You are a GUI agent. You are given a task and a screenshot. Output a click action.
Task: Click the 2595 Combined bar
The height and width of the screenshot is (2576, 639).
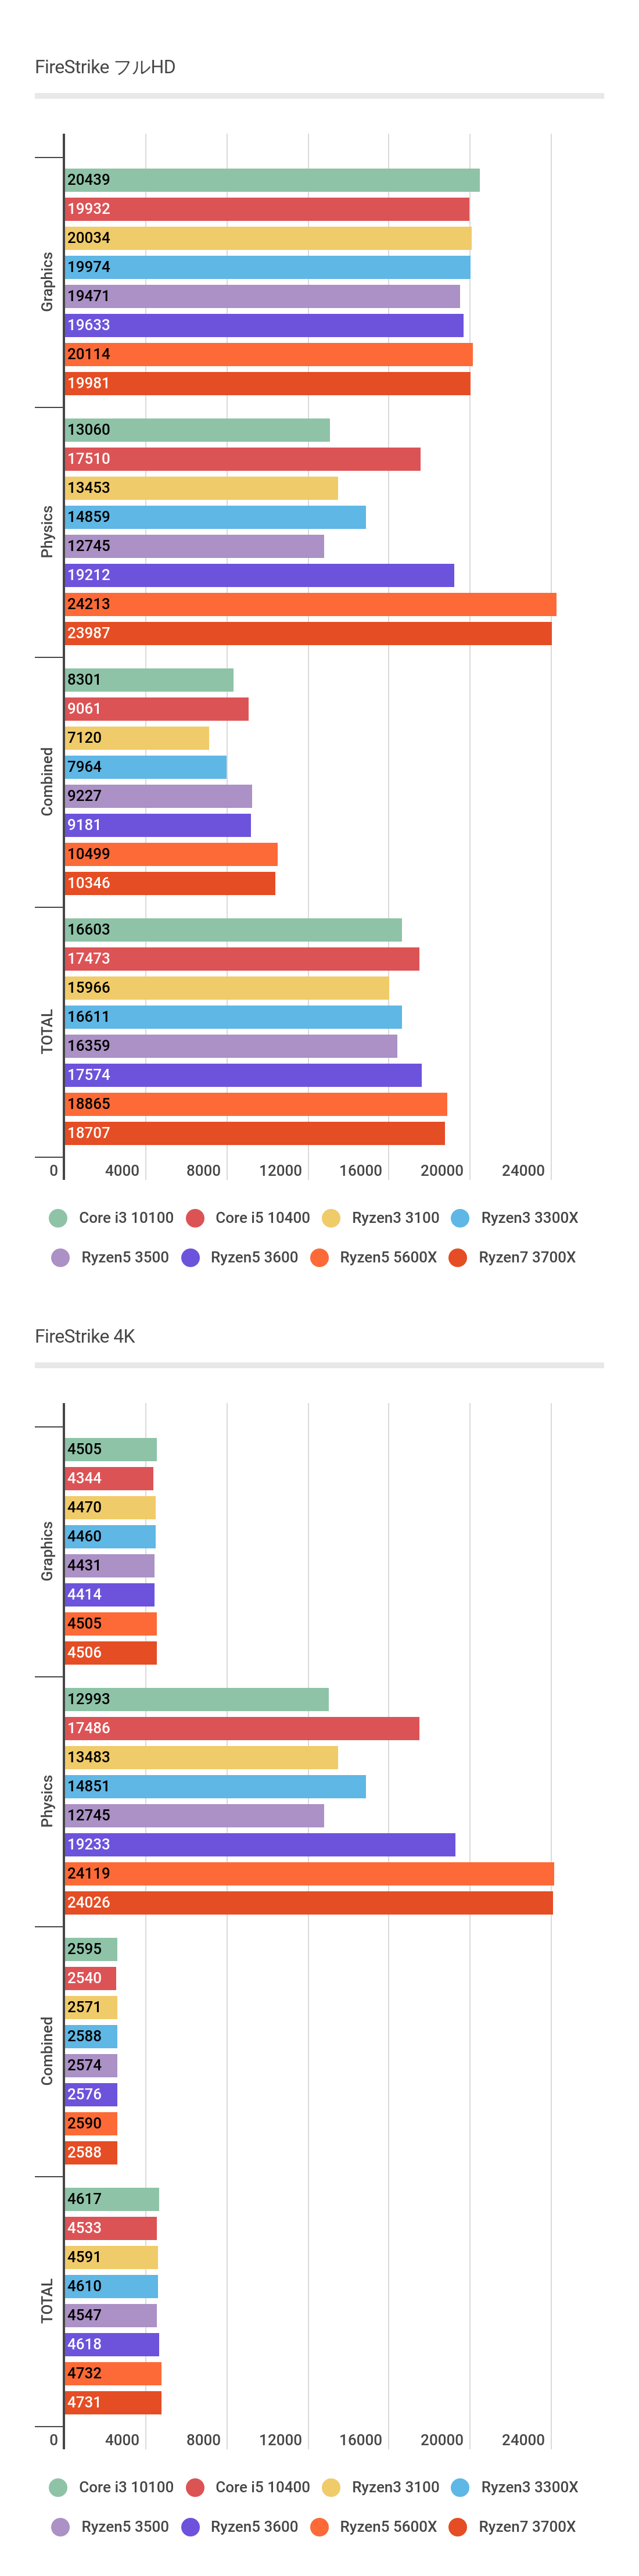[91, 1948]
